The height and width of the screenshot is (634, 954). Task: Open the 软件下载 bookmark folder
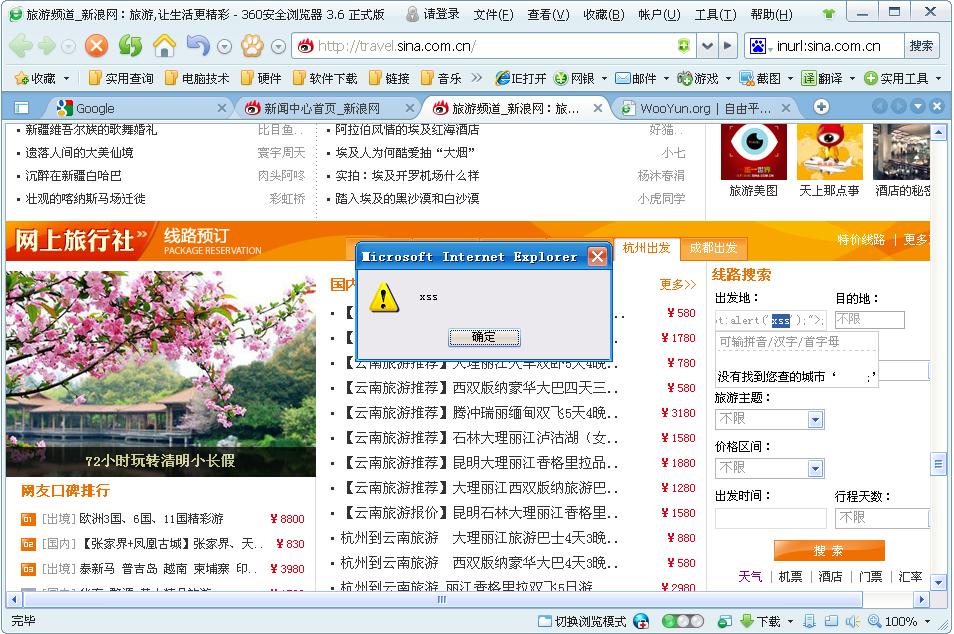click(x=326, y=78)
